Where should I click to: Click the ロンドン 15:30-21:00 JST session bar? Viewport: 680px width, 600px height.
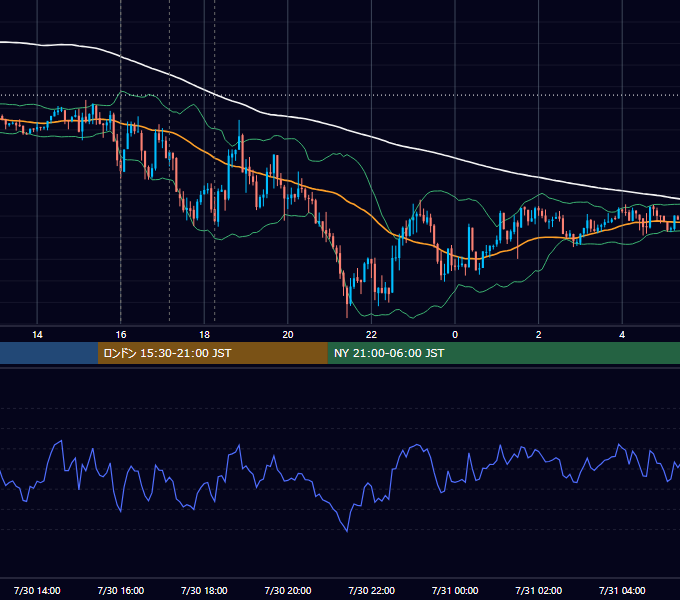tap(212, 353)
